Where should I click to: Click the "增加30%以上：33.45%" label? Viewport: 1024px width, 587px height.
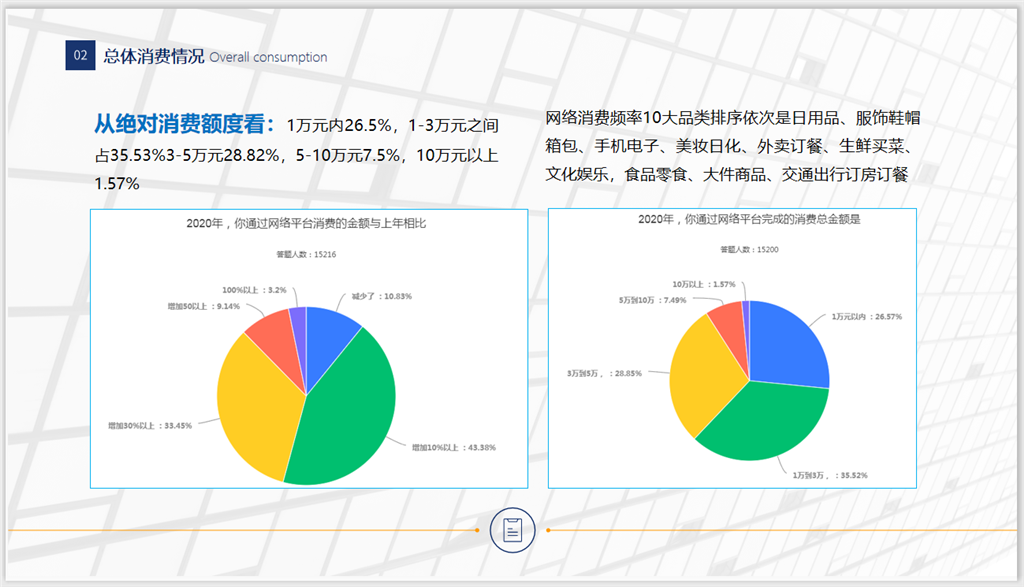pos(150,424)
